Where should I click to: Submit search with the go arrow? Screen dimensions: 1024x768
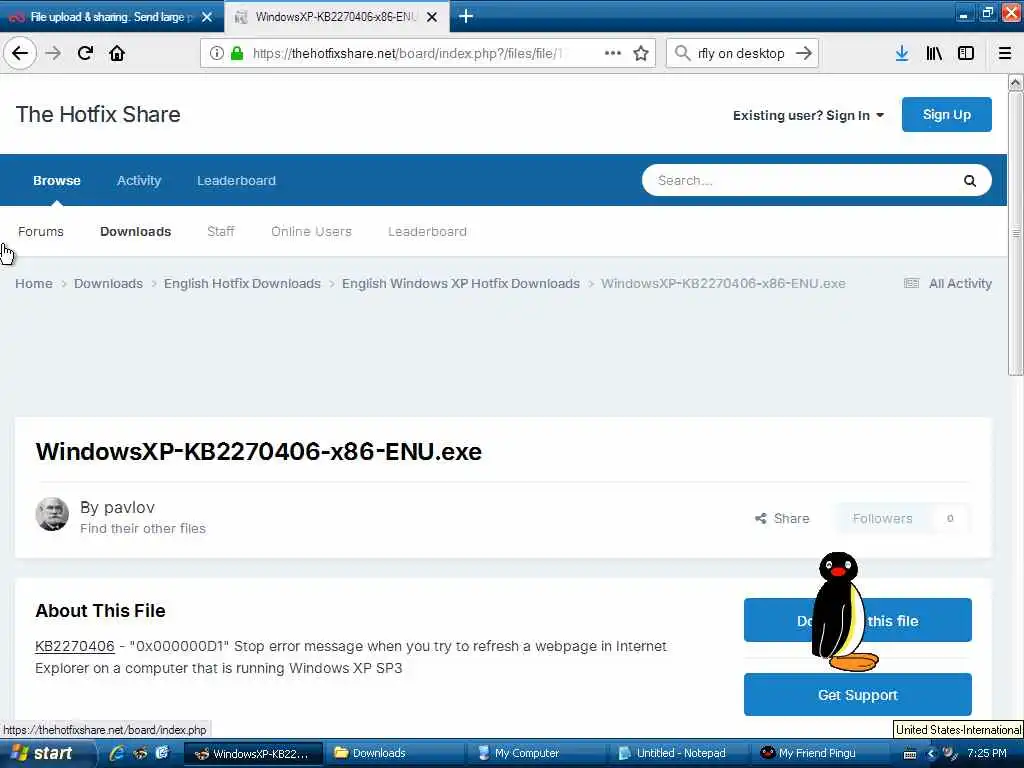[x=804, y=53]
